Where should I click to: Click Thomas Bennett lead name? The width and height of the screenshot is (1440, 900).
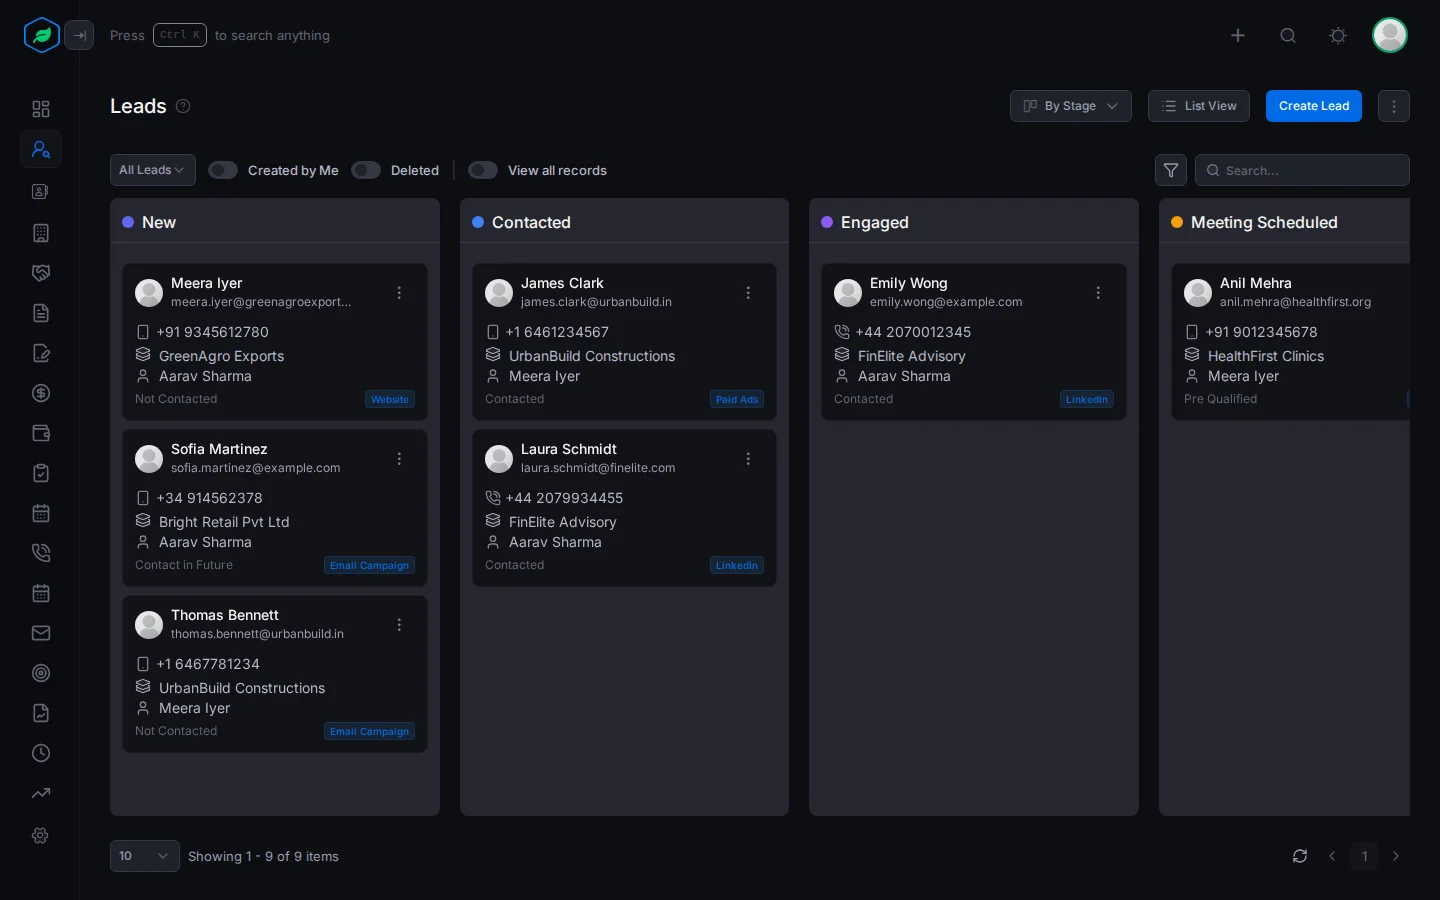[x=225, y=615]
